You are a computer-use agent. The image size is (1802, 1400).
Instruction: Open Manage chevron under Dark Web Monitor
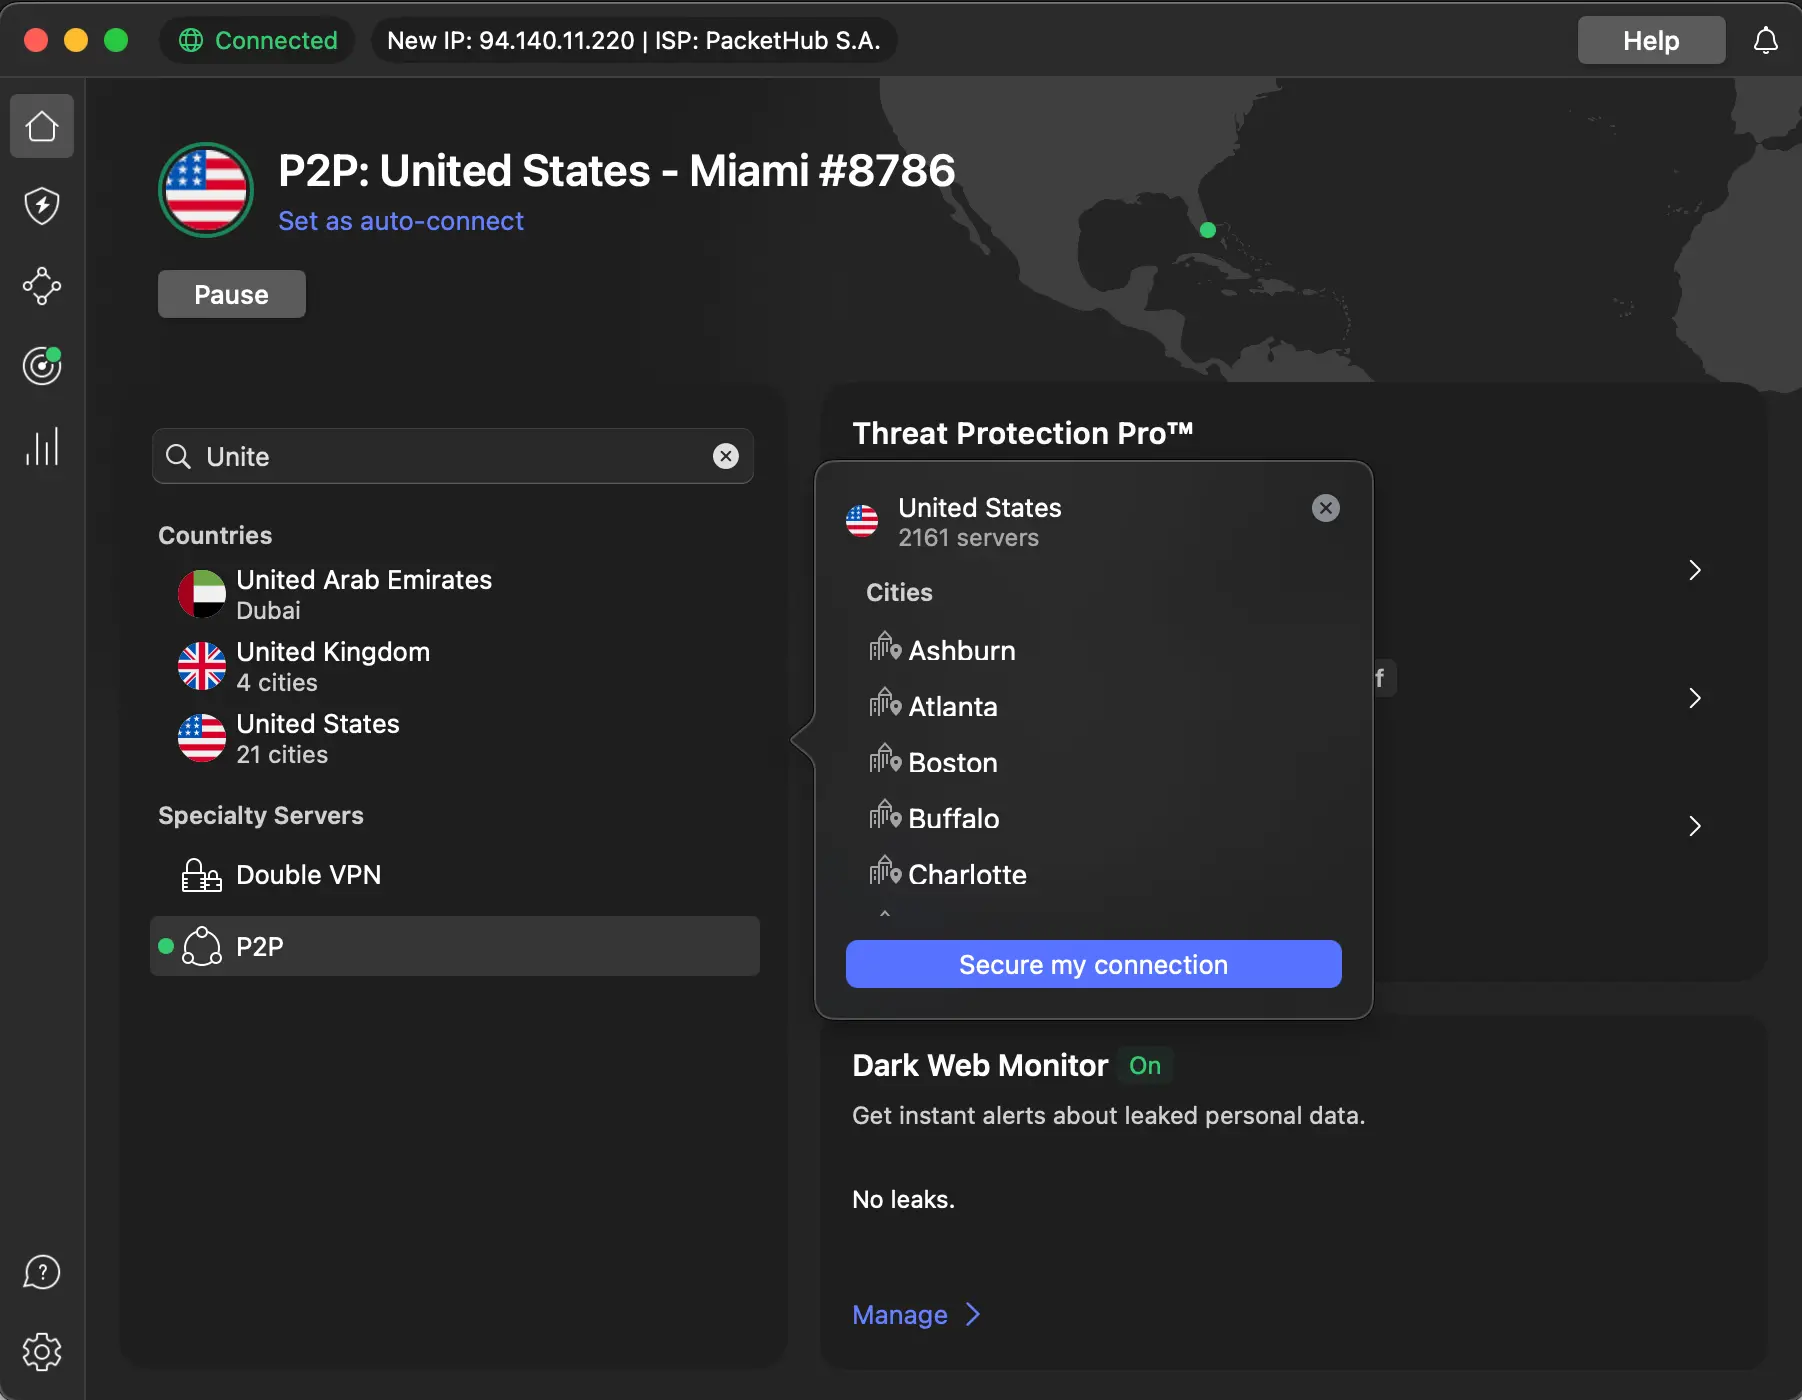coord(973,1314)
